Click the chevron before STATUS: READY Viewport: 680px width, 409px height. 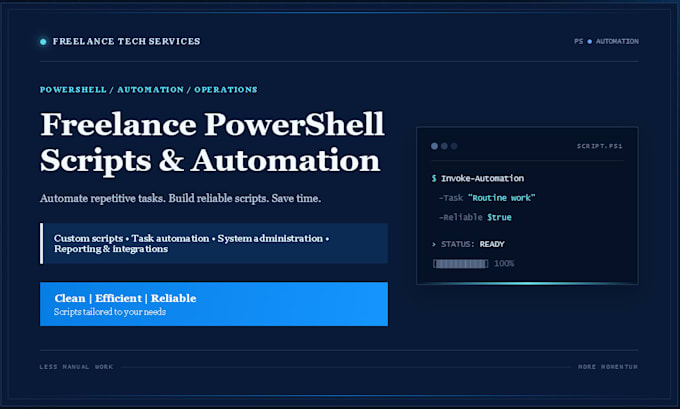(434, 244)
